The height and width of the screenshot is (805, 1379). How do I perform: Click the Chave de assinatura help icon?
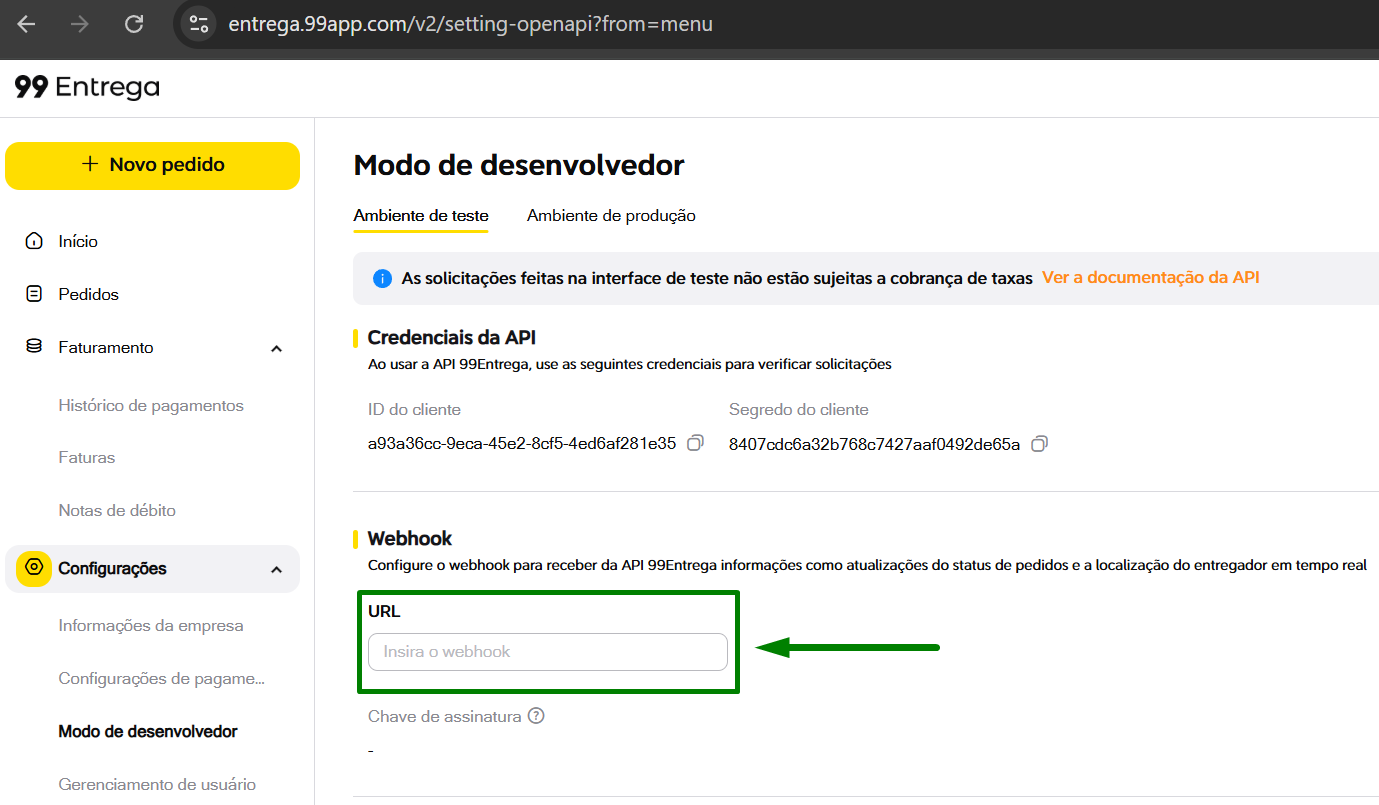click(536, 716)
